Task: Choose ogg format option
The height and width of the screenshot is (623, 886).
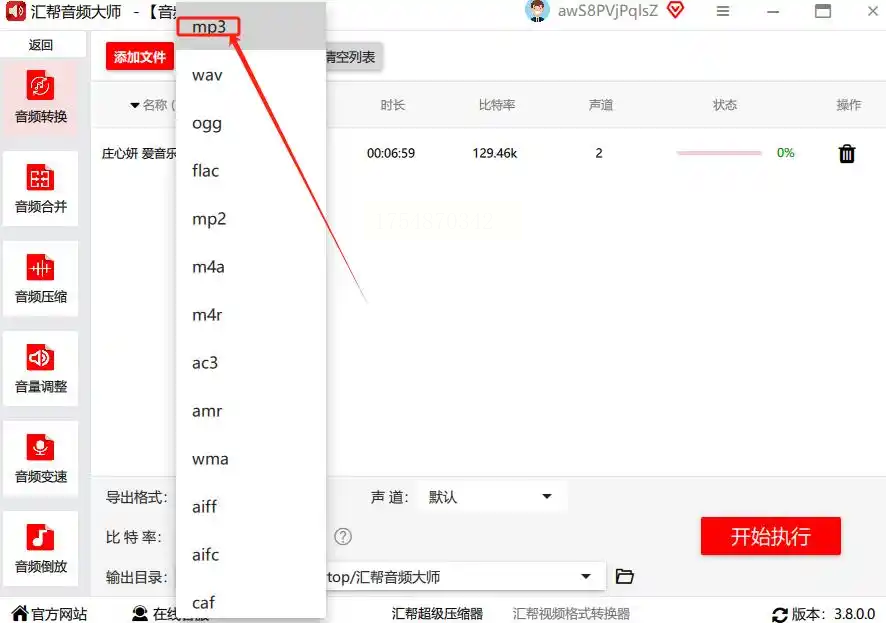Action: click(251, 123)
